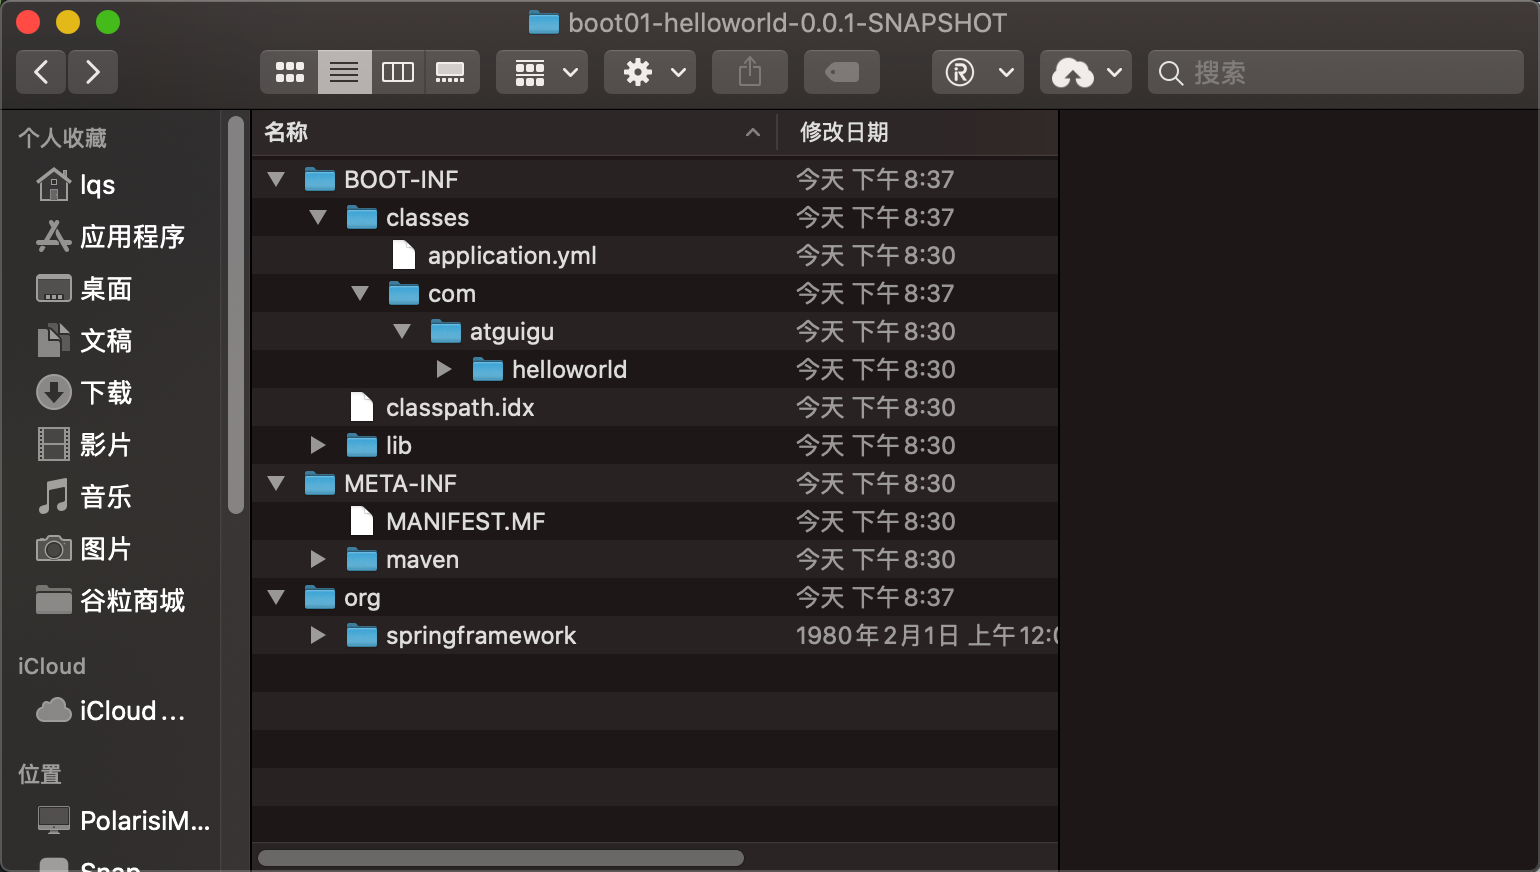The width and height of the screenshot is (1540, 872).
Task: Open Applications (应用程序) in sidebar
Action: 110,237
